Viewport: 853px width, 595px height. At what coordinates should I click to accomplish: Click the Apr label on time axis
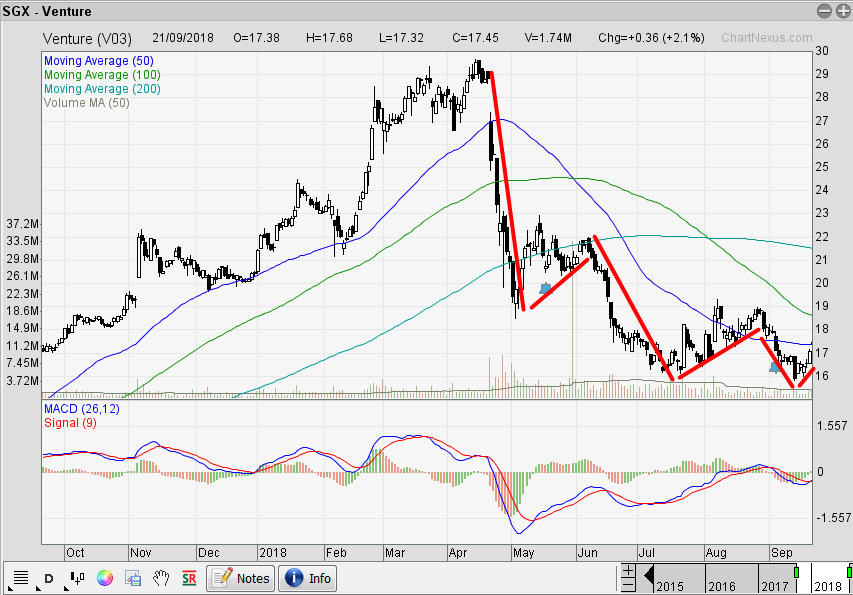click(x=458, y=553)
